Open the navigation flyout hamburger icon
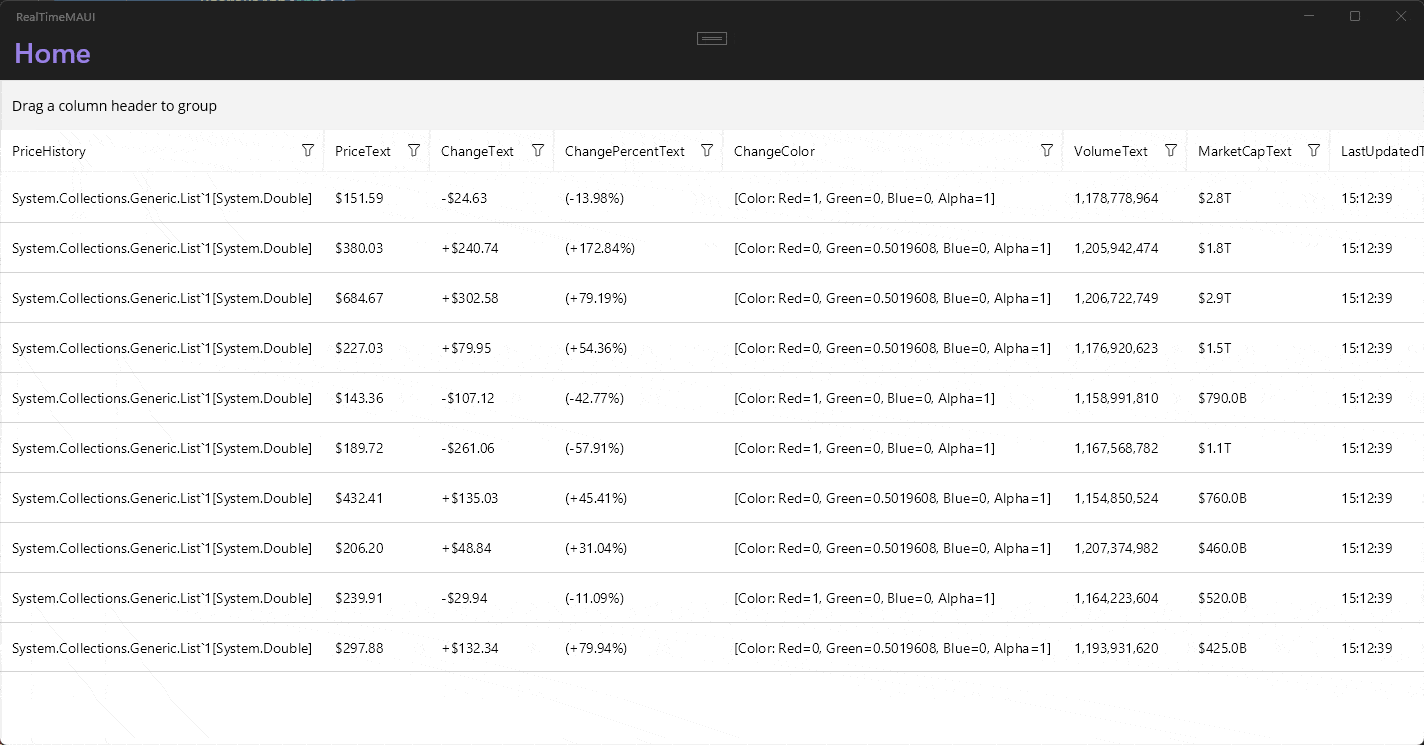 711,38
